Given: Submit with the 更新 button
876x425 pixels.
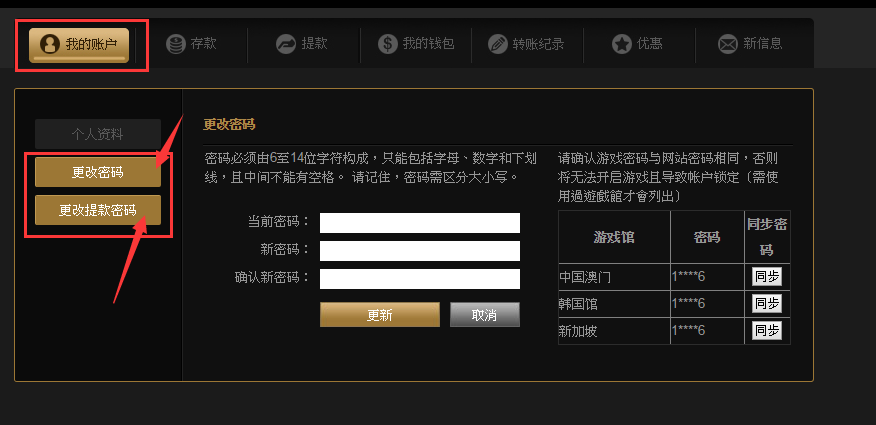Looking at the screenshot, I should click(380, 315).
